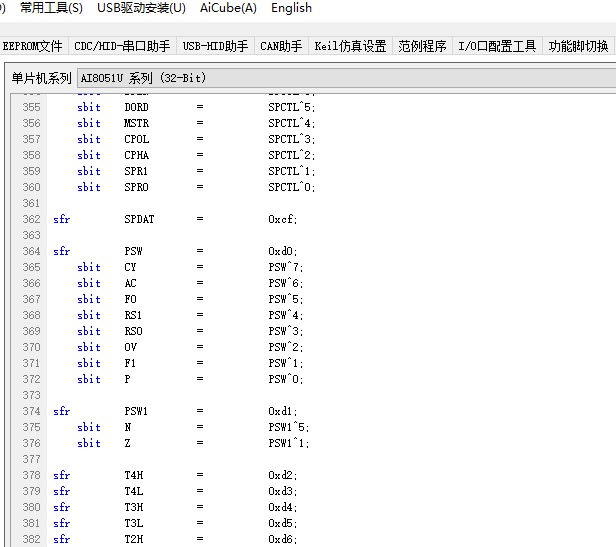
Task: Click the PSW^7 value on line 365
Action: 286,267
